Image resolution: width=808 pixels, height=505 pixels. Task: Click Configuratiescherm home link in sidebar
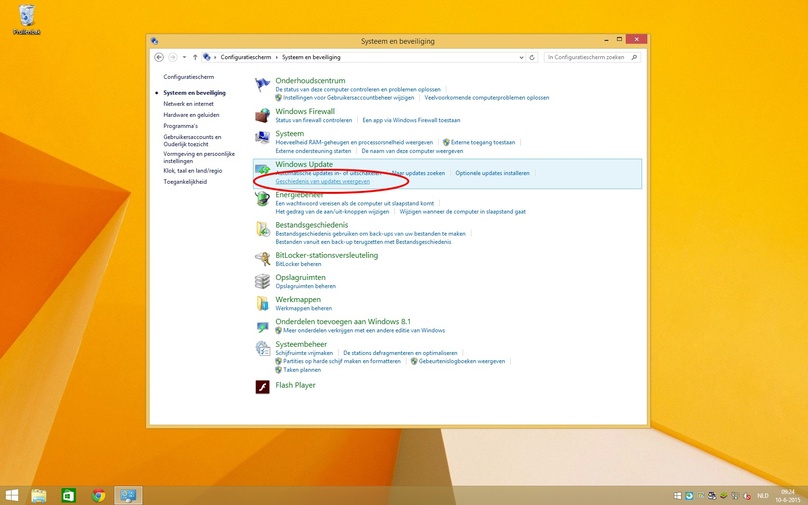pyautogui.click(x=189, y=77)
